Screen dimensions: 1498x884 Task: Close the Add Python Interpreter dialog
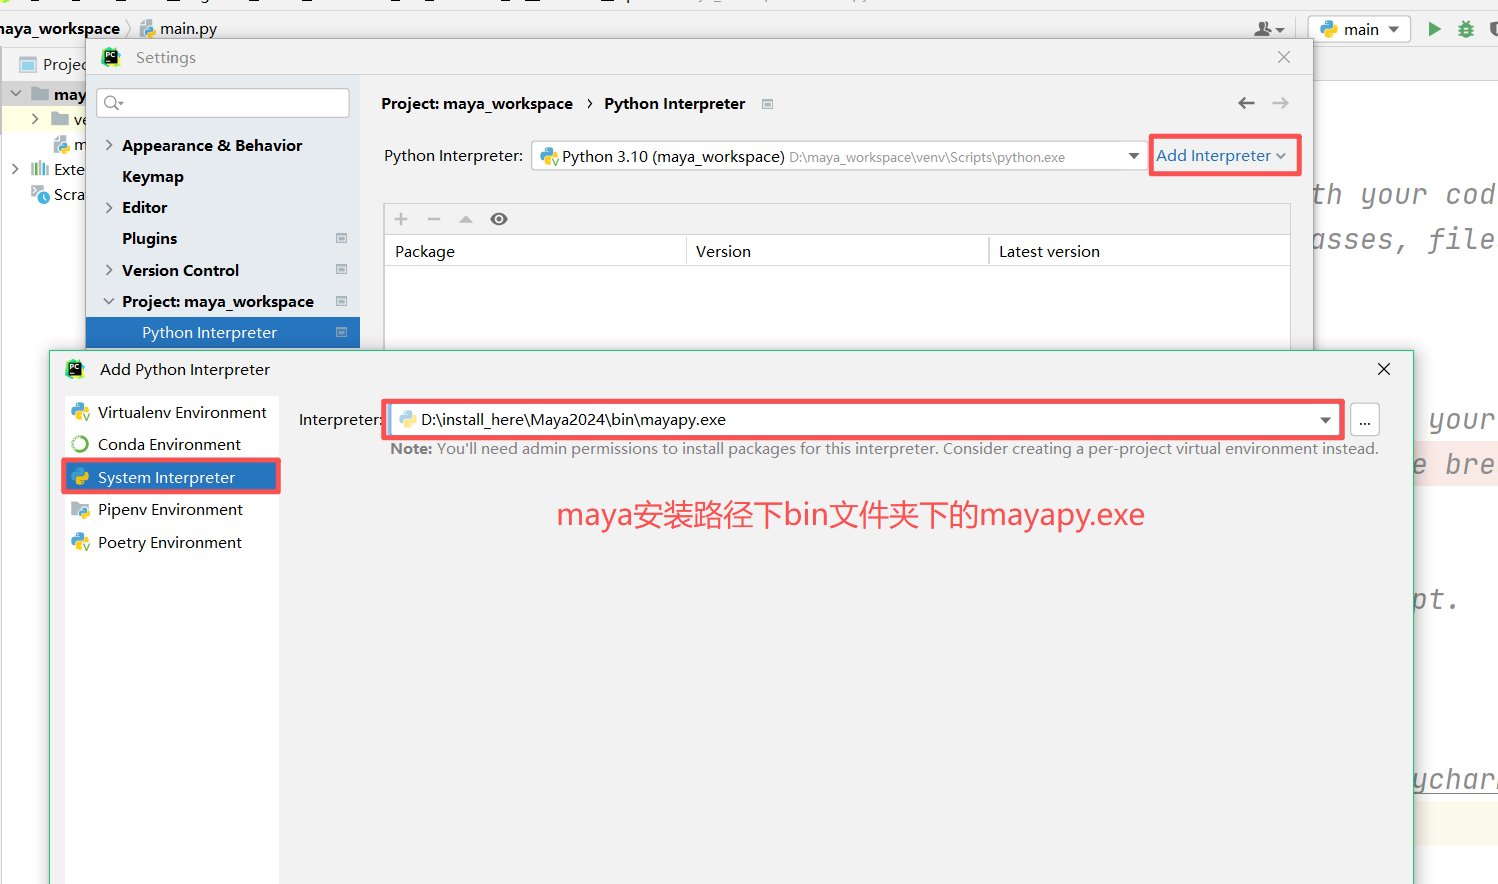(x=1384, y=369)
